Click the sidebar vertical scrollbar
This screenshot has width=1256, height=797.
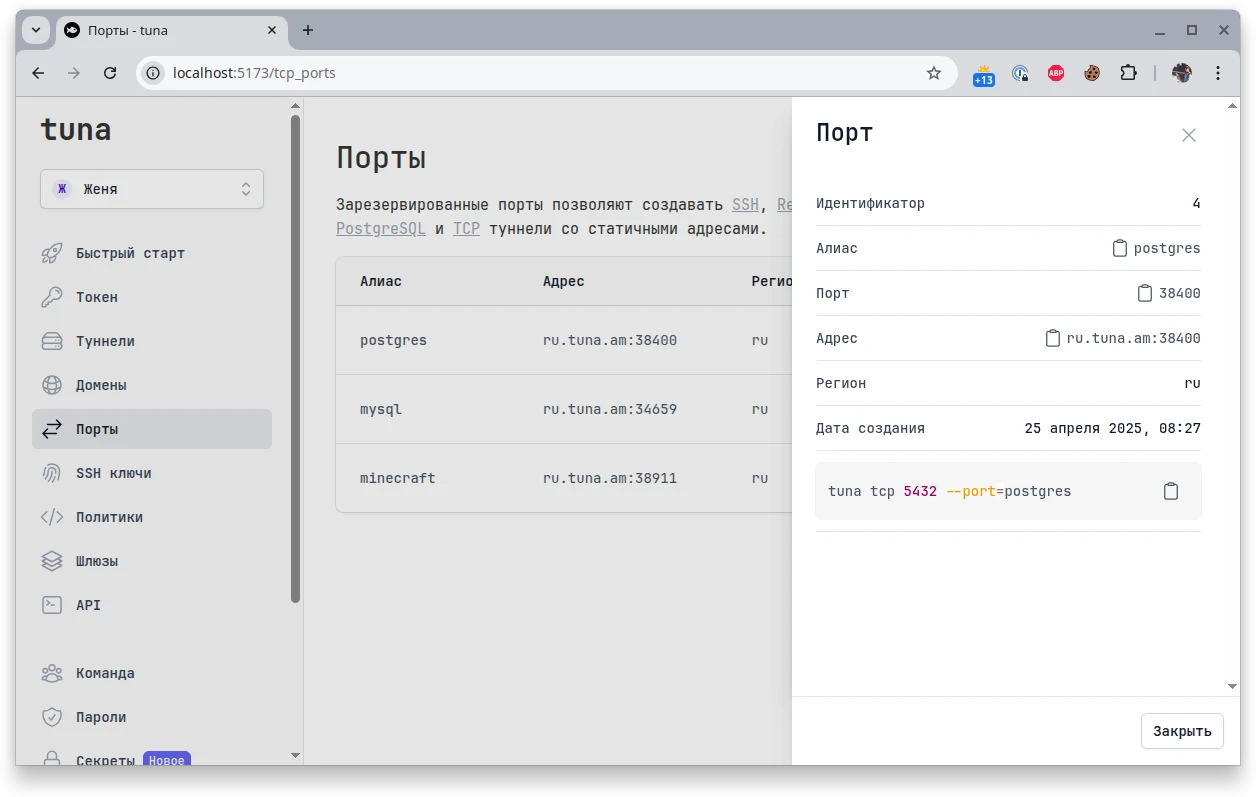(x=295, y=360)
